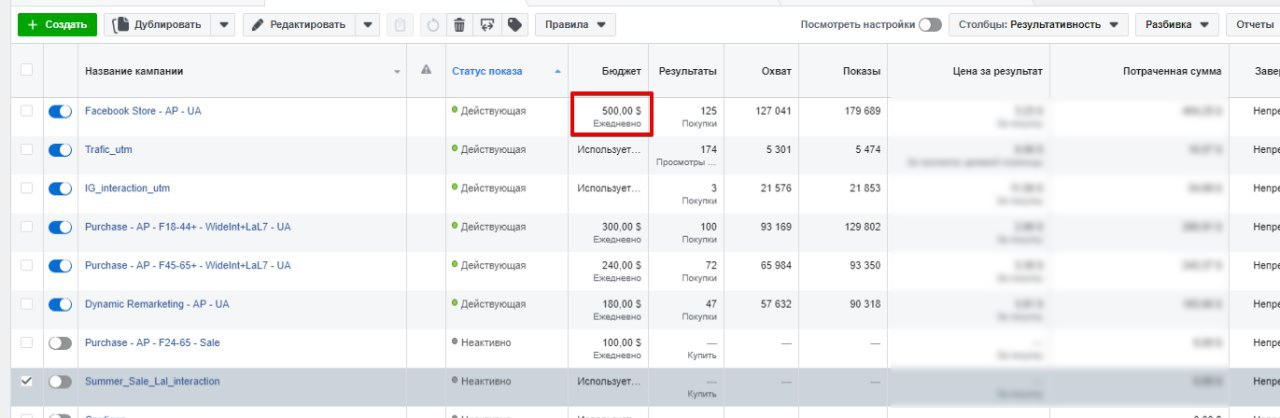
Task: Click the Редактировать pencil button
Action: pyautogui.click(x=299, y=25)
